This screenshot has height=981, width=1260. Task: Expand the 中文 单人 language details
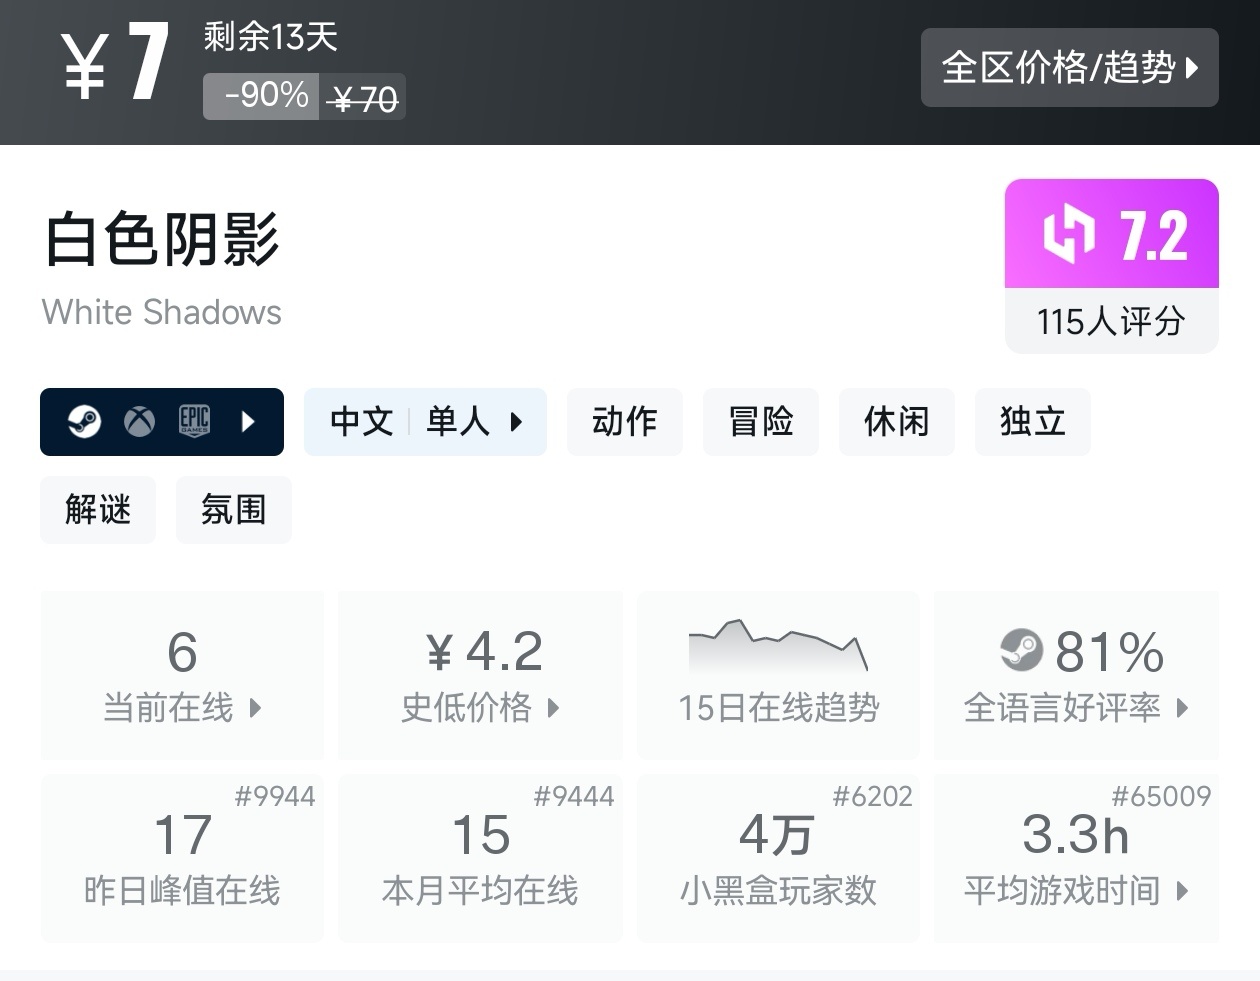425,422
